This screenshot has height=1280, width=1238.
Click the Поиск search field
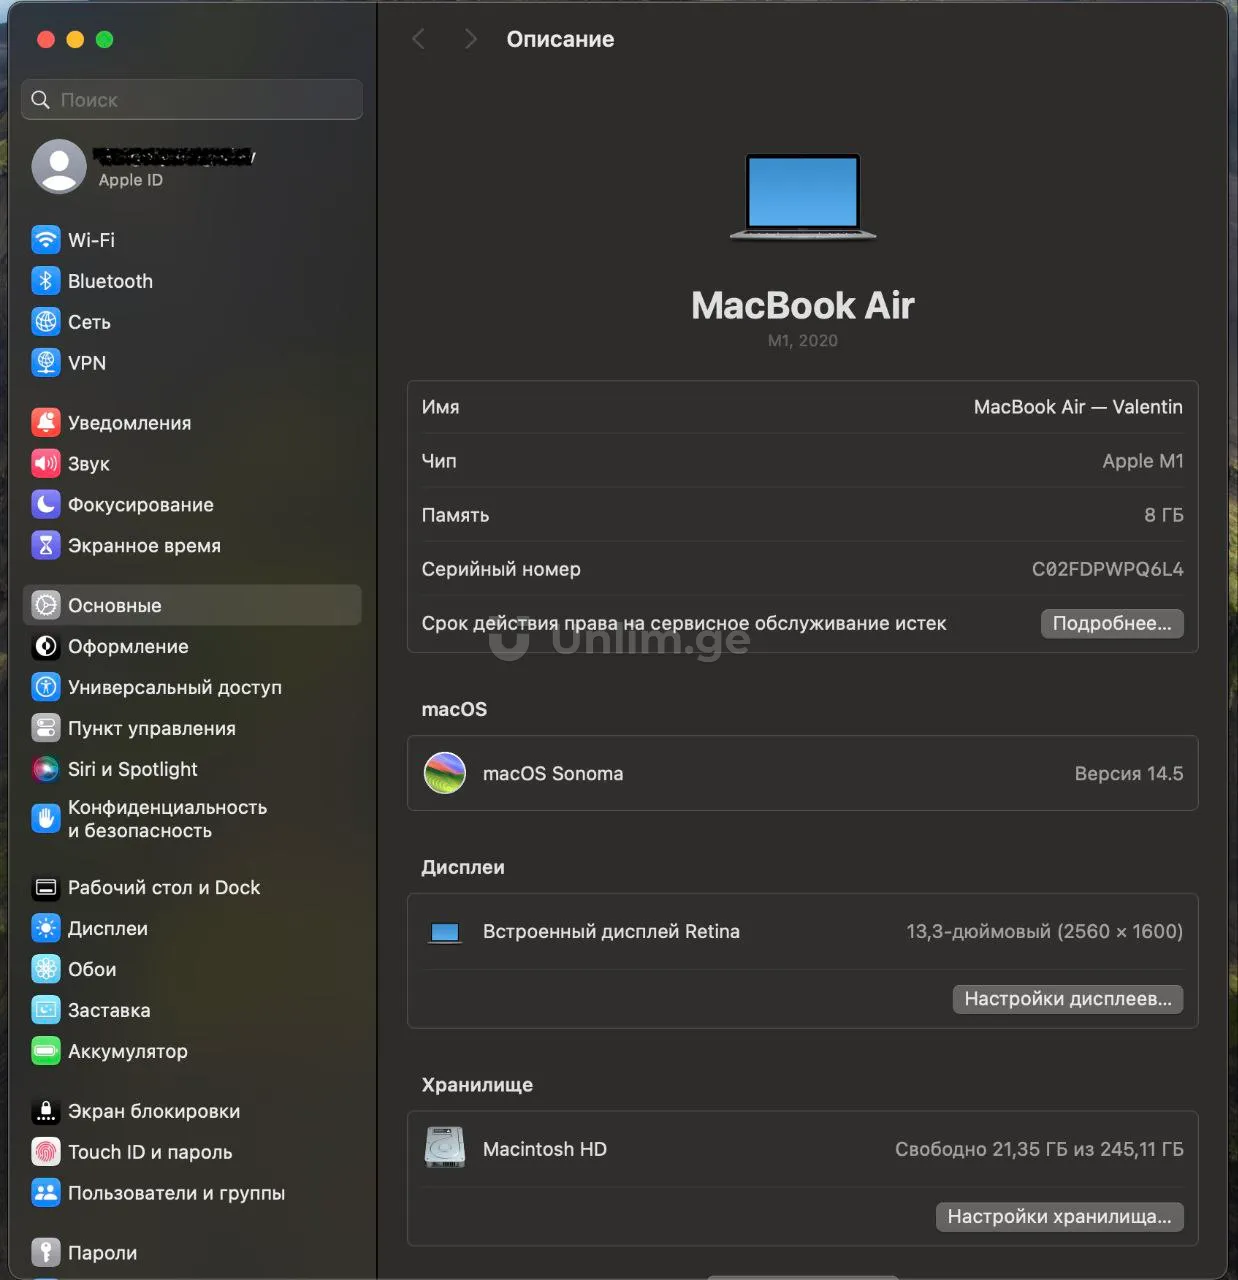[192, 100]
